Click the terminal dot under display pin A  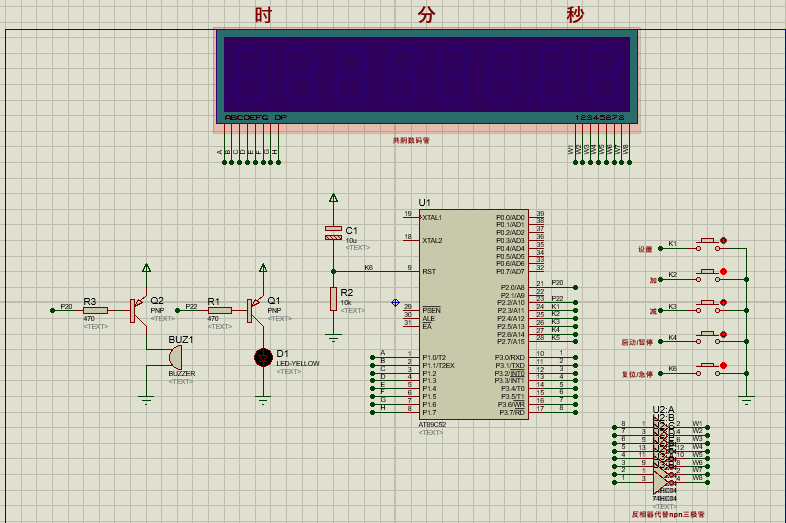pos(225,162)
